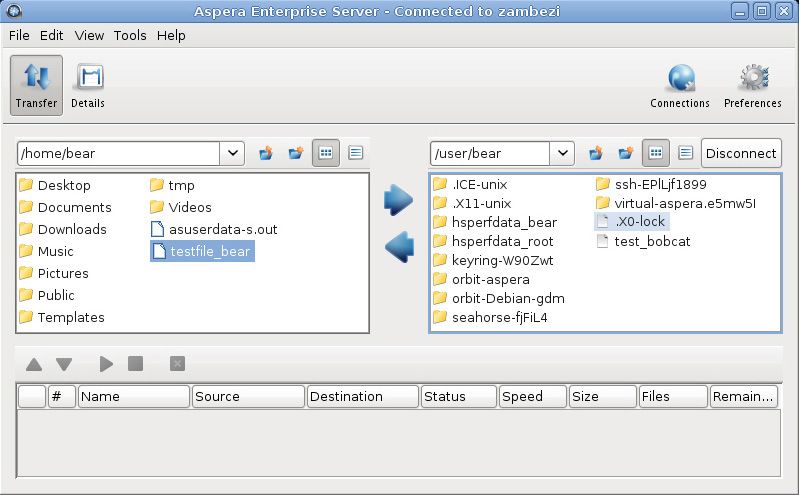This screenshot has width=799, height=495.
Task: Open the Edit menu
Action: pos(51,36)
